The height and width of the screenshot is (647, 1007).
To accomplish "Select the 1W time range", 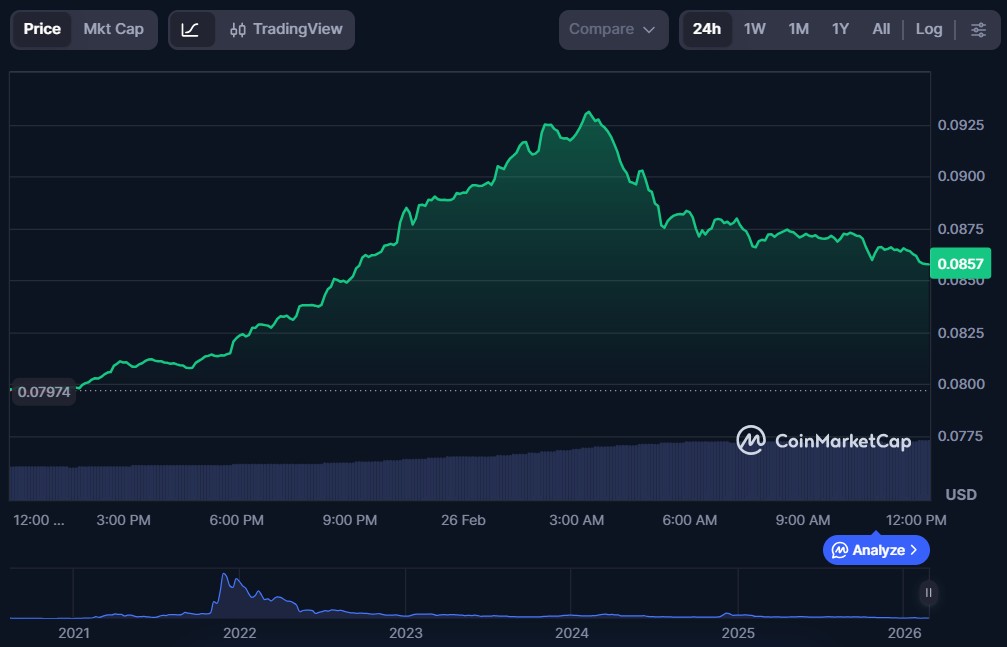I will [755, 29].
